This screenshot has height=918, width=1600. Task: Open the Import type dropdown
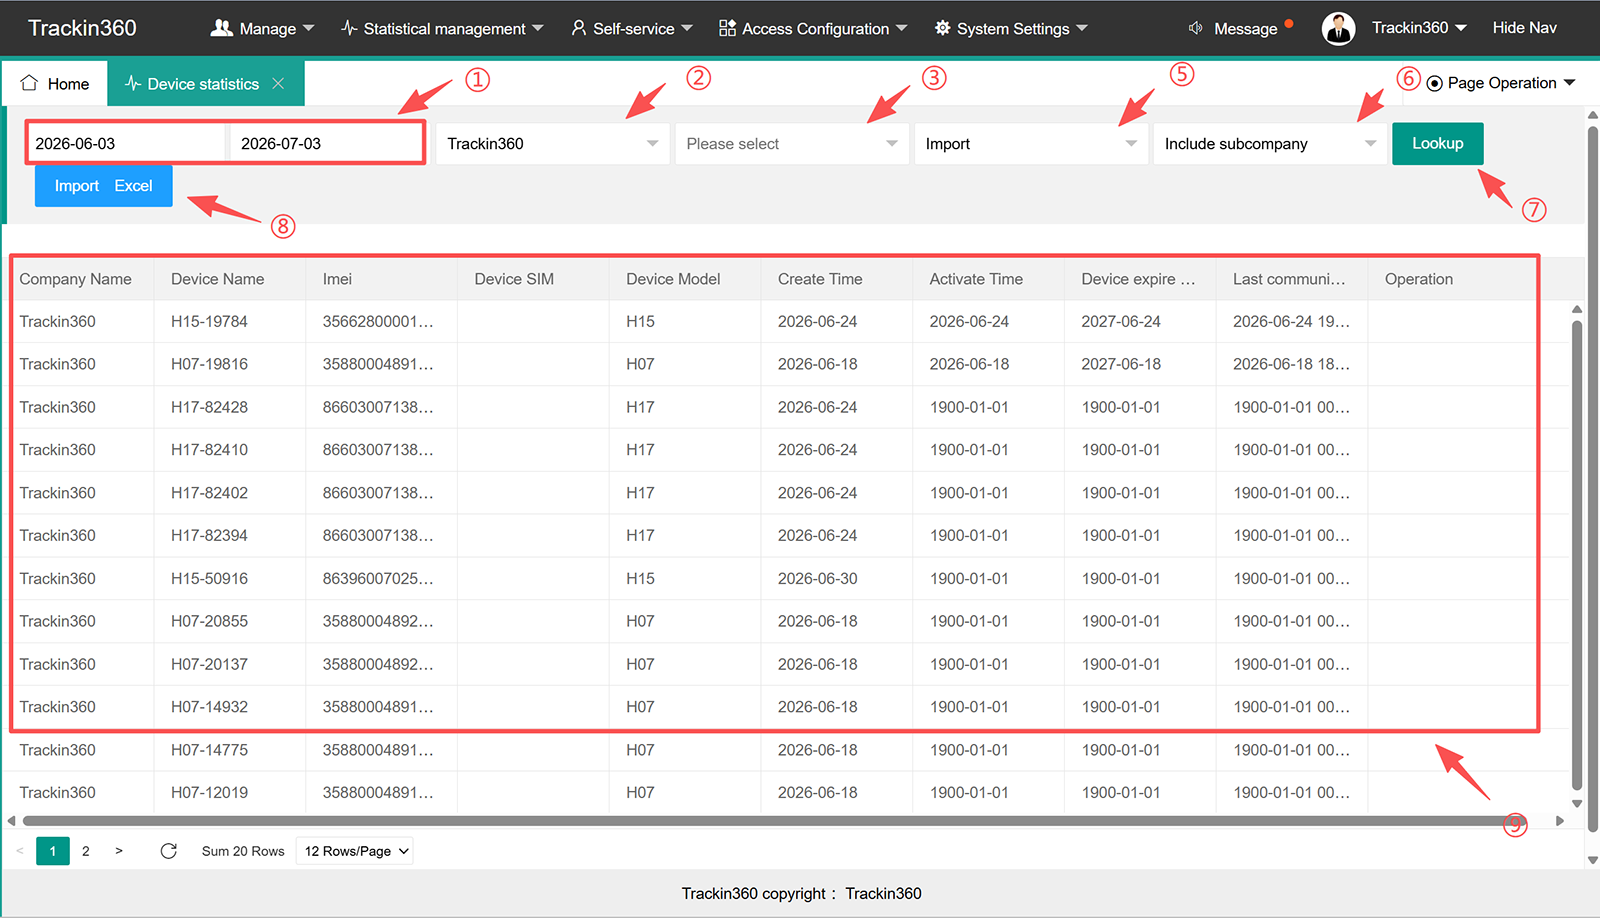click(x=1031, y=143)
